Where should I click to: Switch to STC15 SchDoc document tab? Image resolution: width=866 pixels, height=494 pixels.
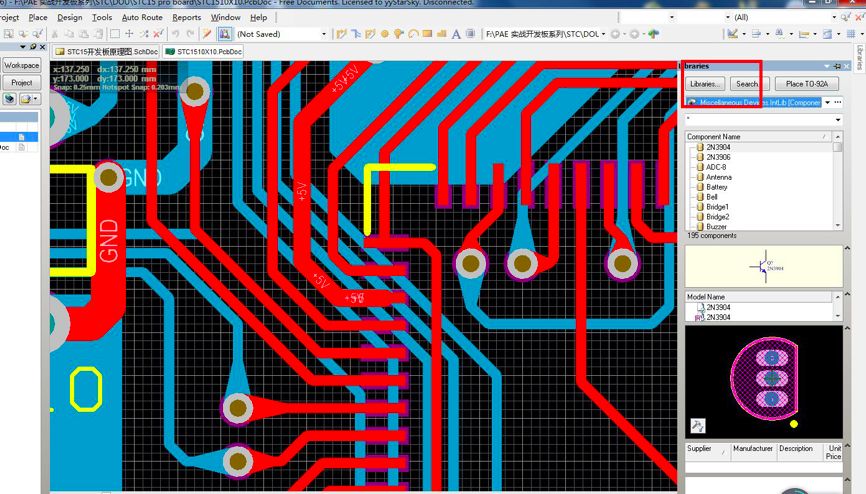(107, 51)
